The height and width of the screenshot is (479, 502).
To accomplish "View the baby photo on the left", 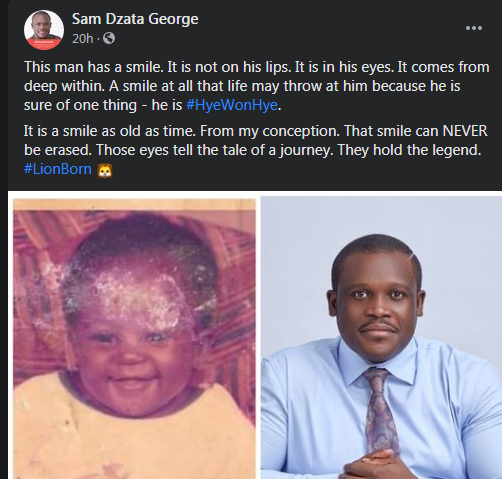I will [x=134, y=339].
